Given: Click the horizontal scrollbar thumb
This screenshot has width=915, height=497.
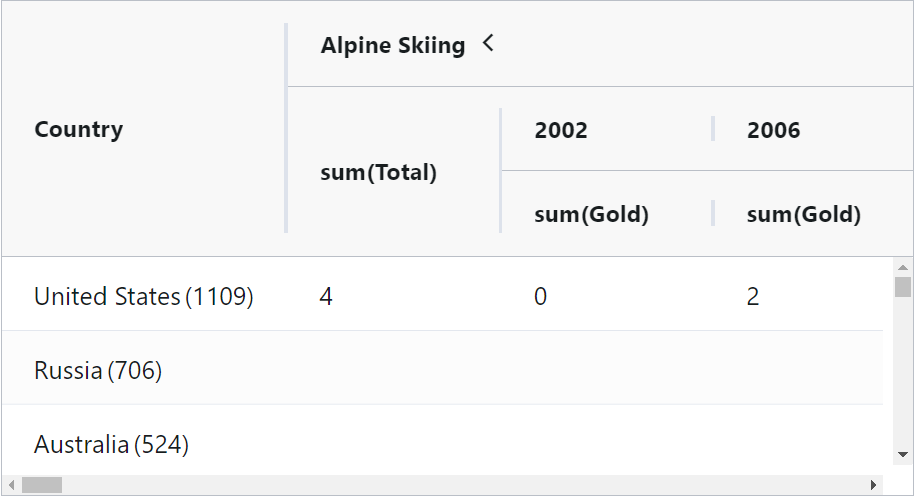Looking at the screenshot, I should [x=42, y=485].
